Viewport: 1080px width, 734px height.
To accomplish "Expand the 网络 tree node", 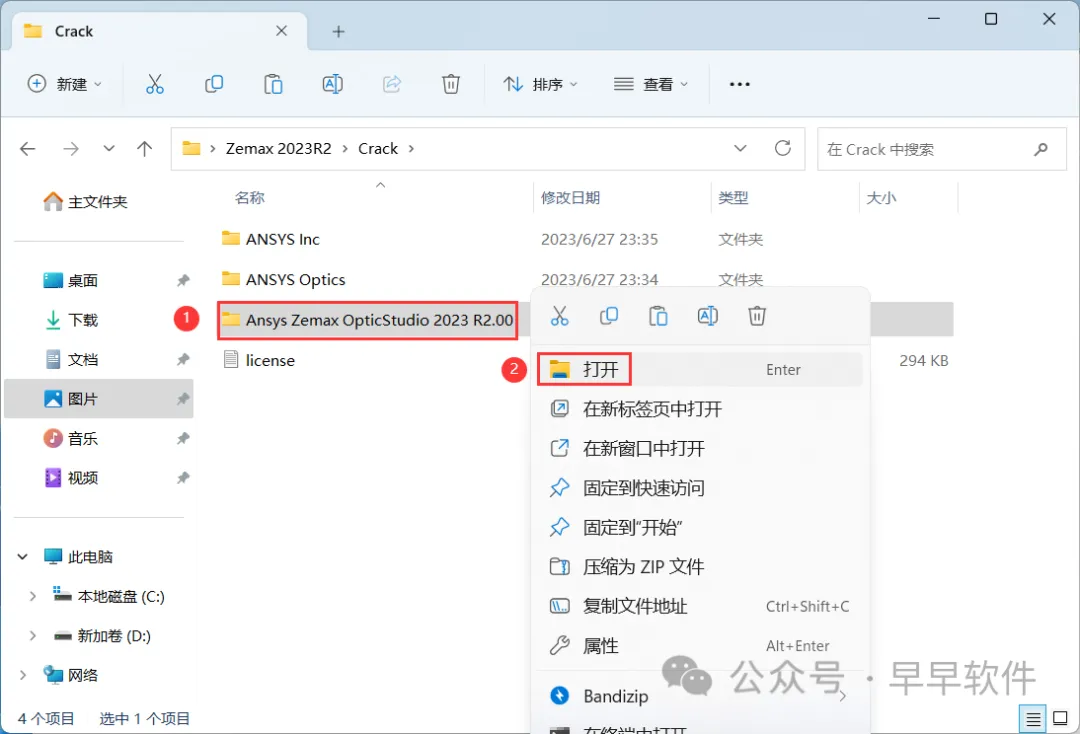I will pos(23,675).
